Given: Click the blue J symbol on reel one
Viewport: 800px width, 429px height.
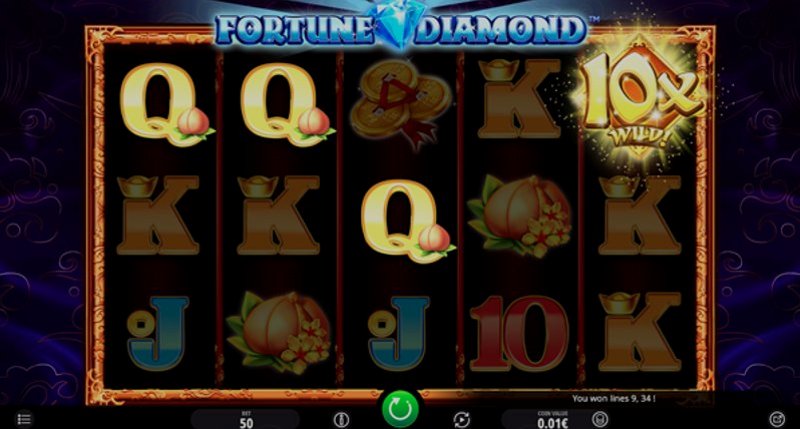Looking at the screenshot, I should click(158, 333).
